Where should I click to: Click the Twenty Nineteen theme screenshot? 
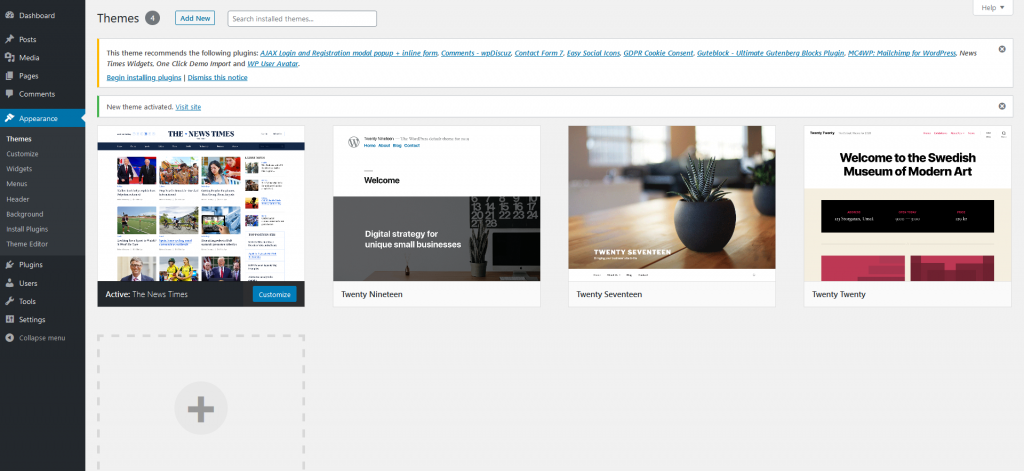coord(437,203)
